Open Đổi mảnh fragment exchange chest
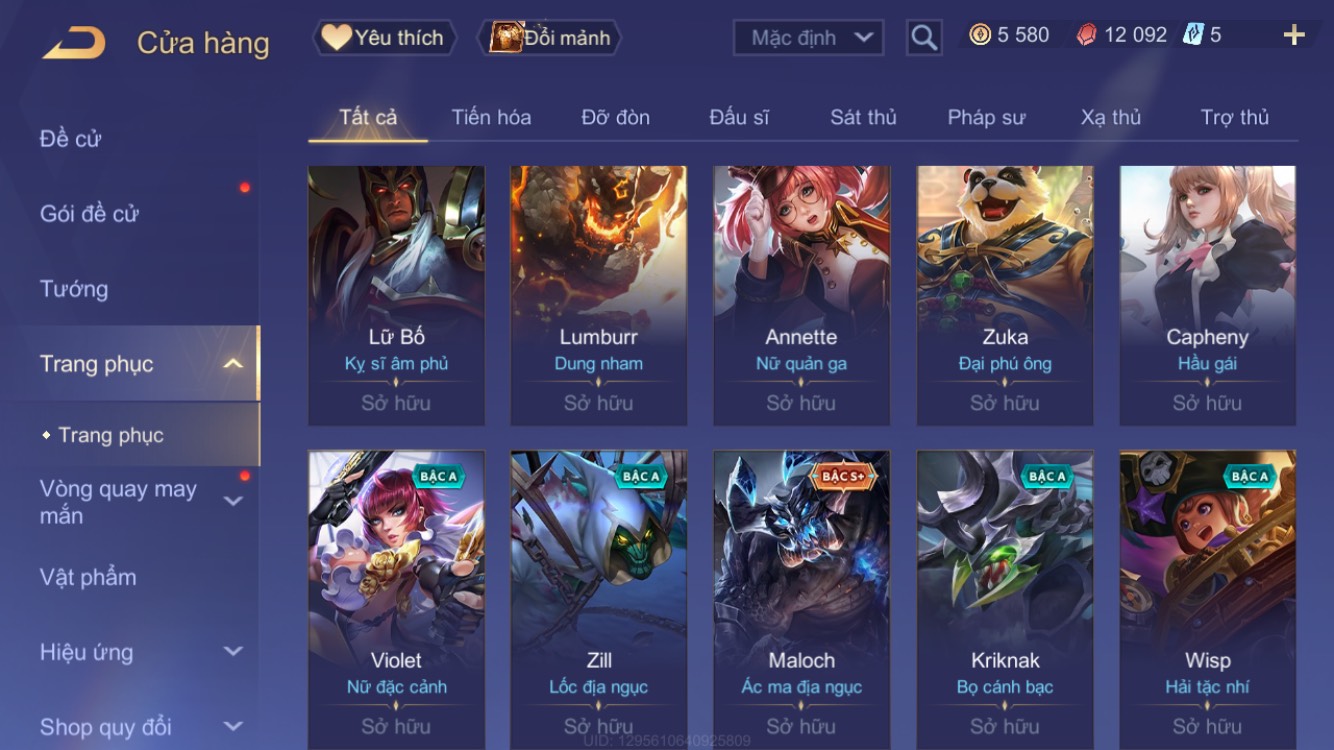 (550, 38)
